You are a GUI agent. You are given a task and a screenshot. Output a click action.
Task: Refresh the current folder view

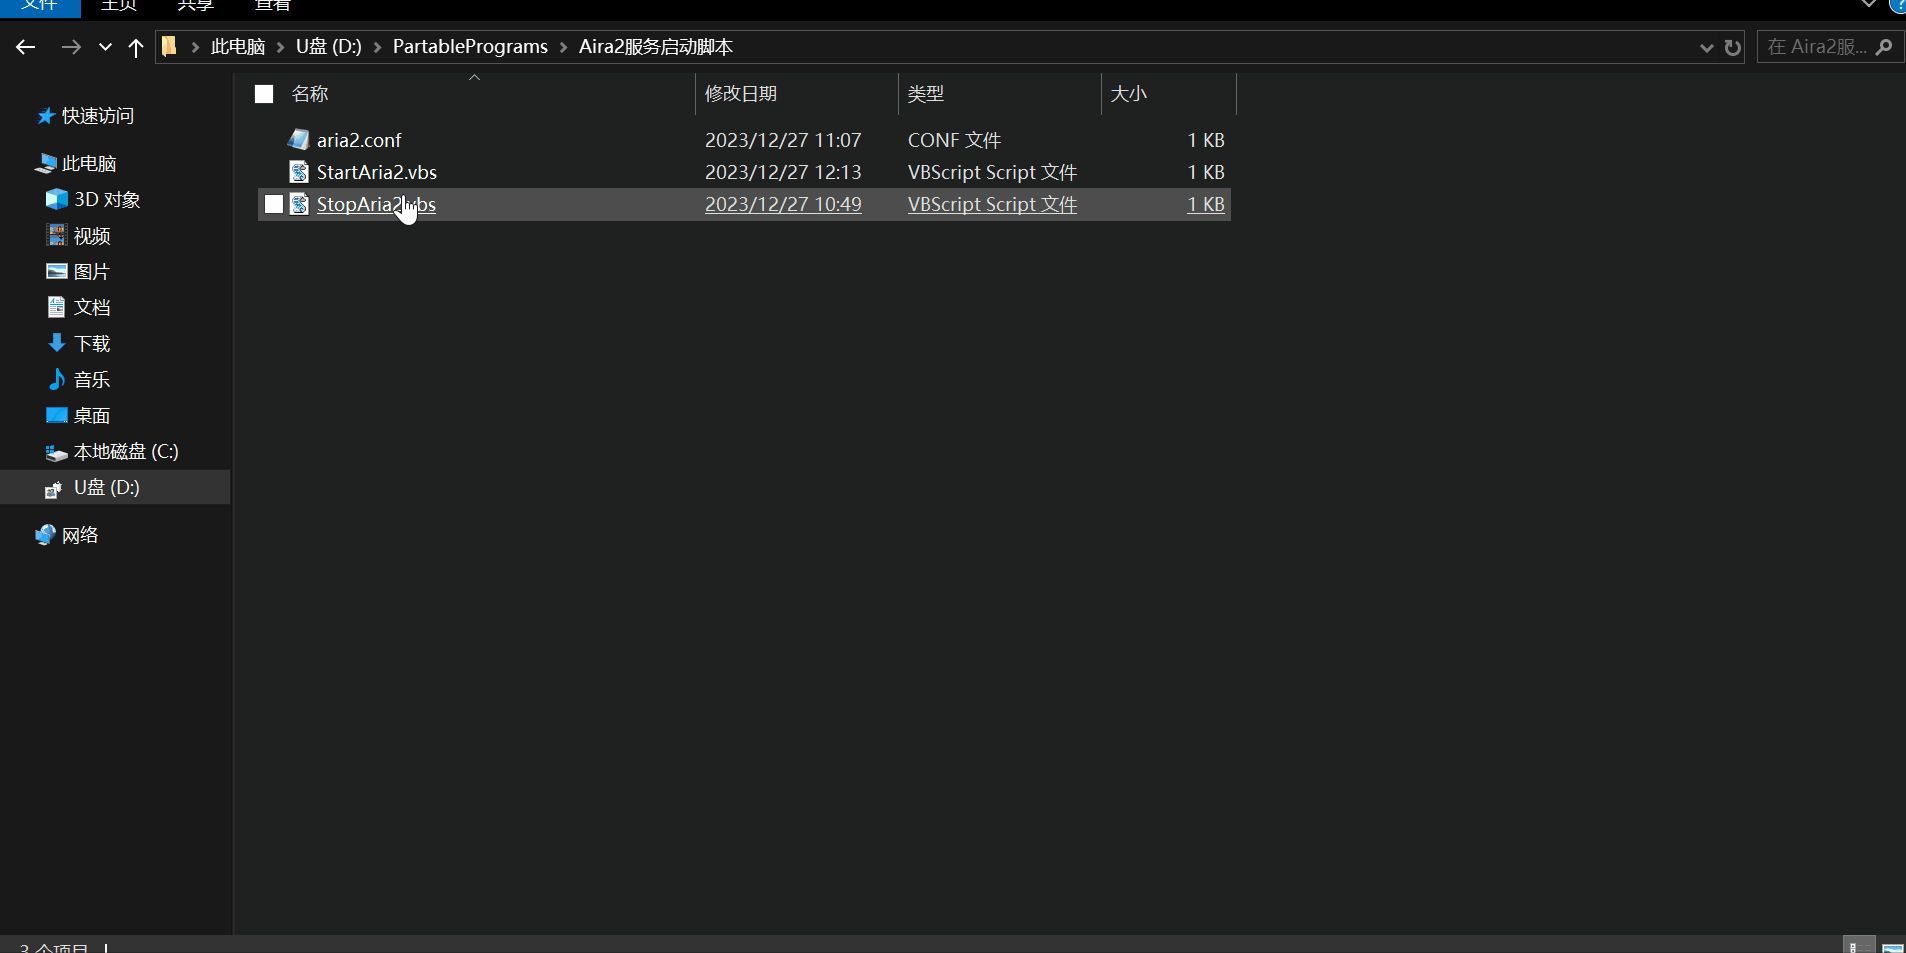[1733, 47]
